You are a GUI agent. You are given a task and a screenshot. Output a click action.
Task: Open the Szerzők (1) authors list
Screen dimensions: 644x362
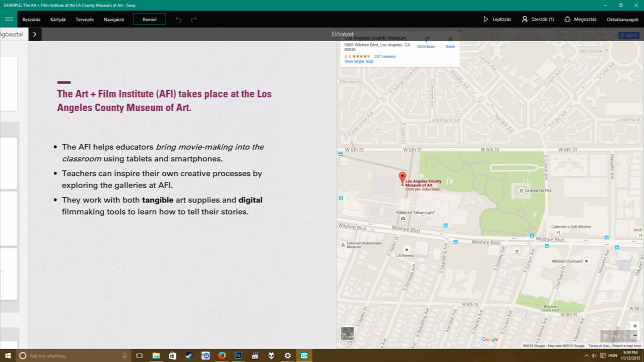click(x=538, y=19)
